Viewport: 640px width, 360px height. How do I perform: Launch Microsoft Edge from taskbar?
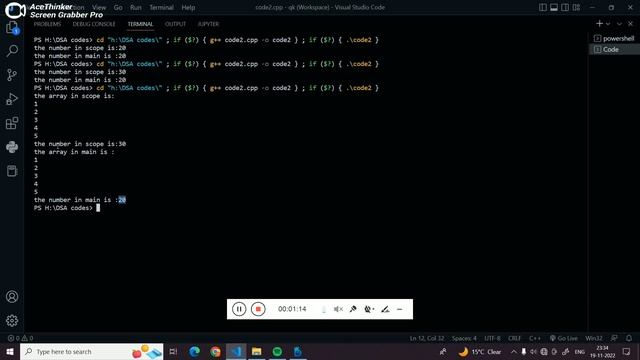pos(194,351)
